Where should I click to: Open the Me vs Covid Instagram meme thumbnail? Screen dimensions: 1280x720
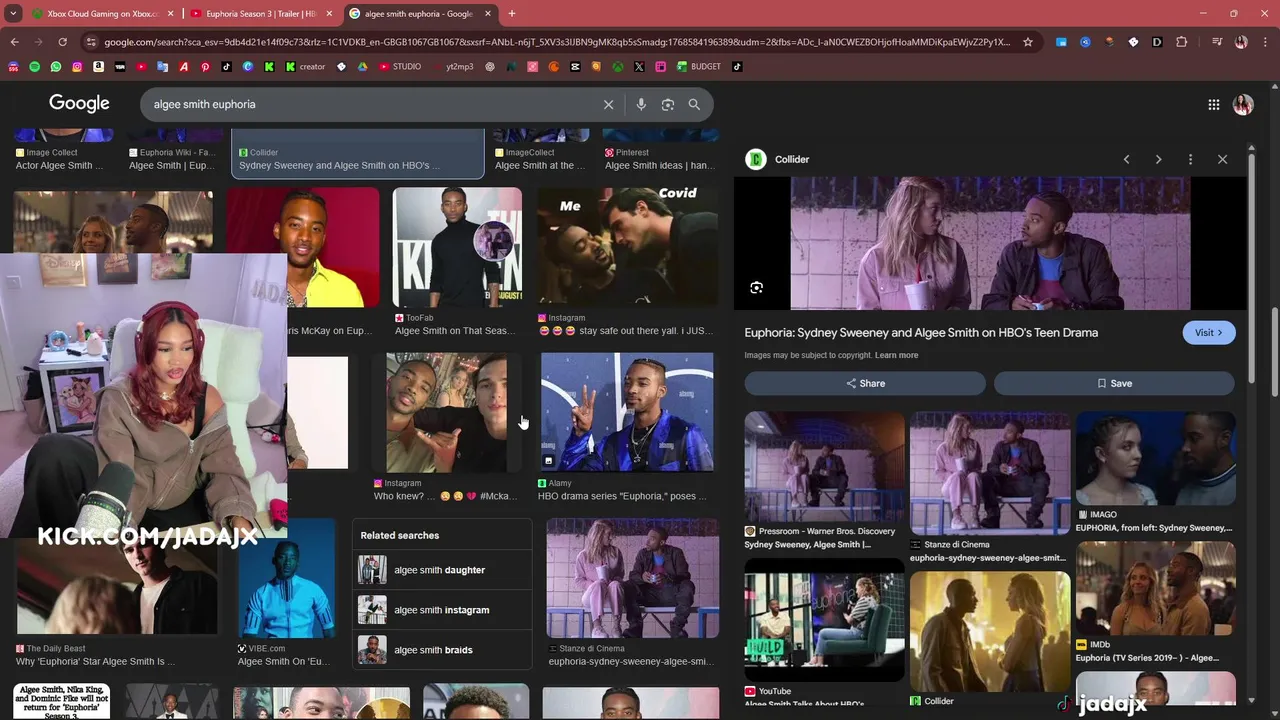(627, 247)
